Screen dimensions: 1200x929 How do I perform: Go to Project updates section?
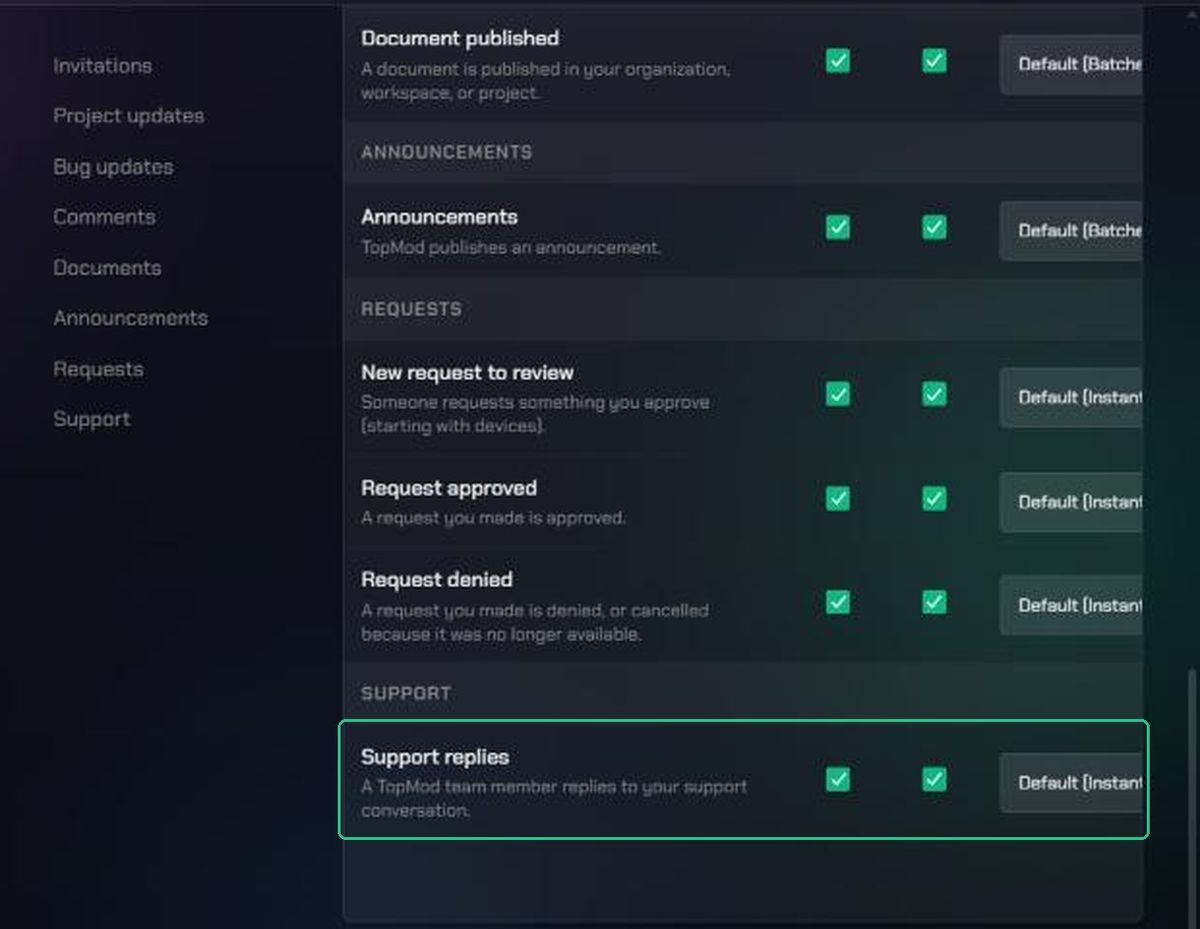click(x=128, y=116)
